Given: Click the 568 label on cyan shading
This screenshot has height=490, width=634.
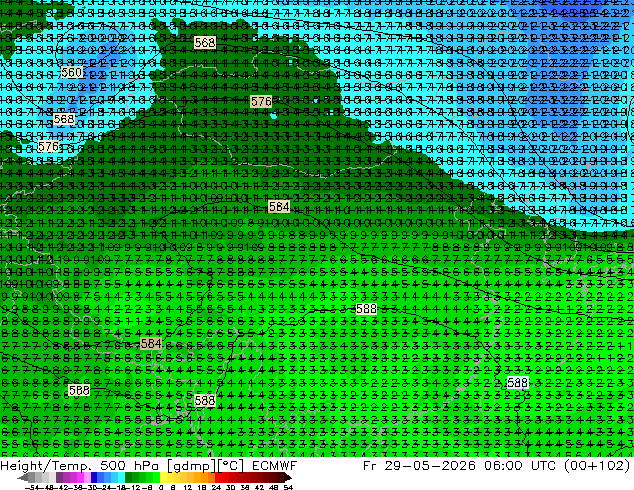Looking at the screenshot, I should coord(64,119).
